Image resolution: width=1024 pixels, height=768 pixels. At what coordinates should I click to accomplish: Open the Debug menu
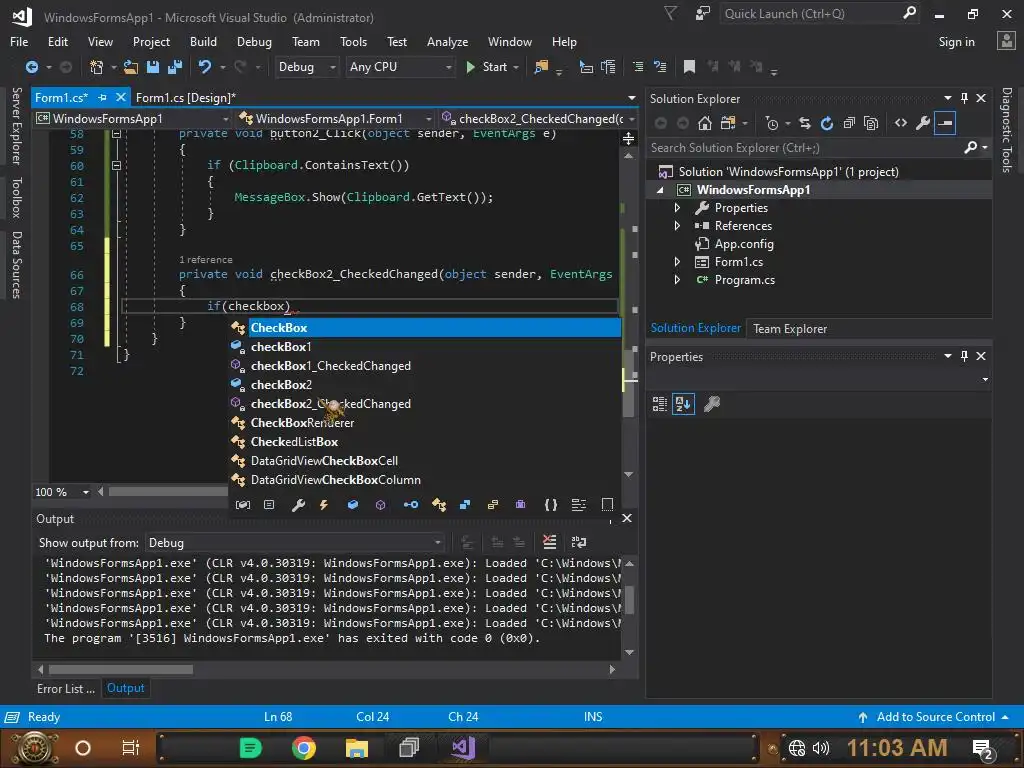click(254, 42)
